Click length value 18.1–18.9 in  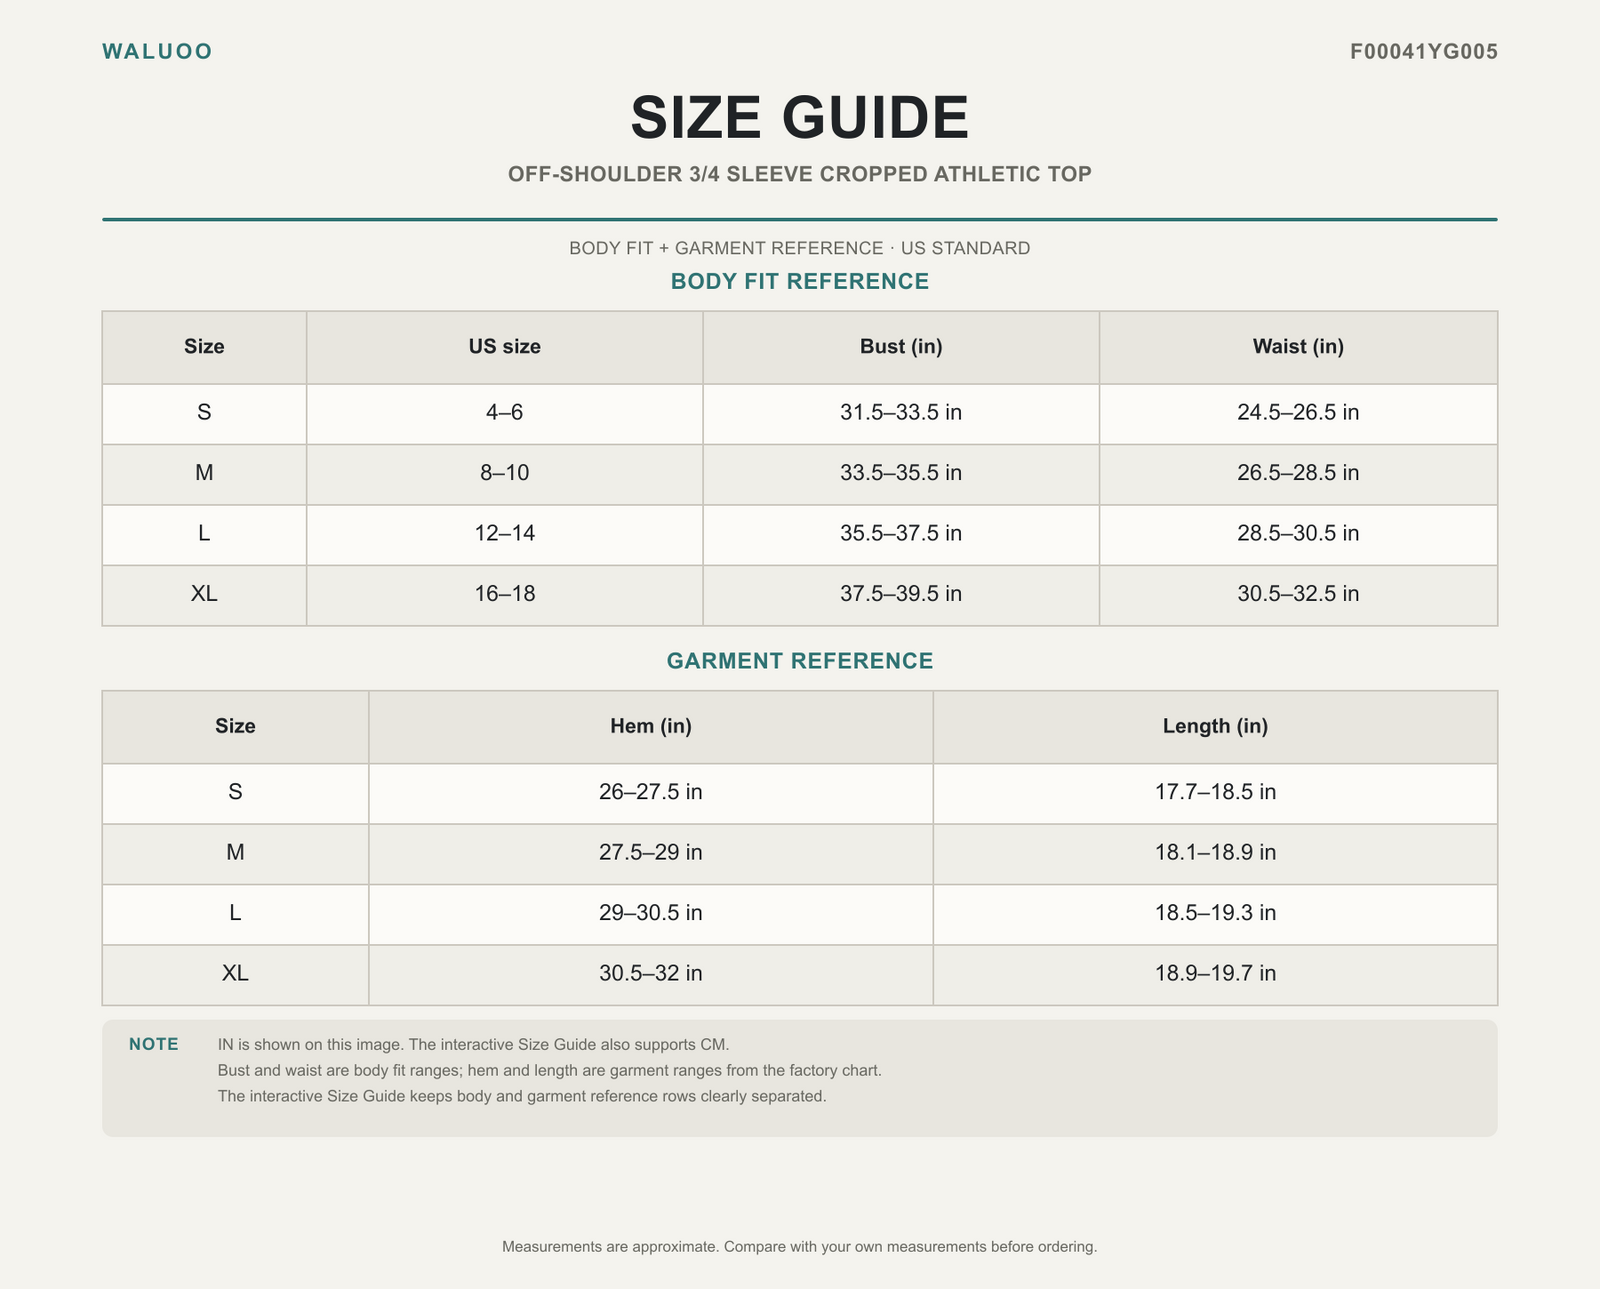(1215, 853)
